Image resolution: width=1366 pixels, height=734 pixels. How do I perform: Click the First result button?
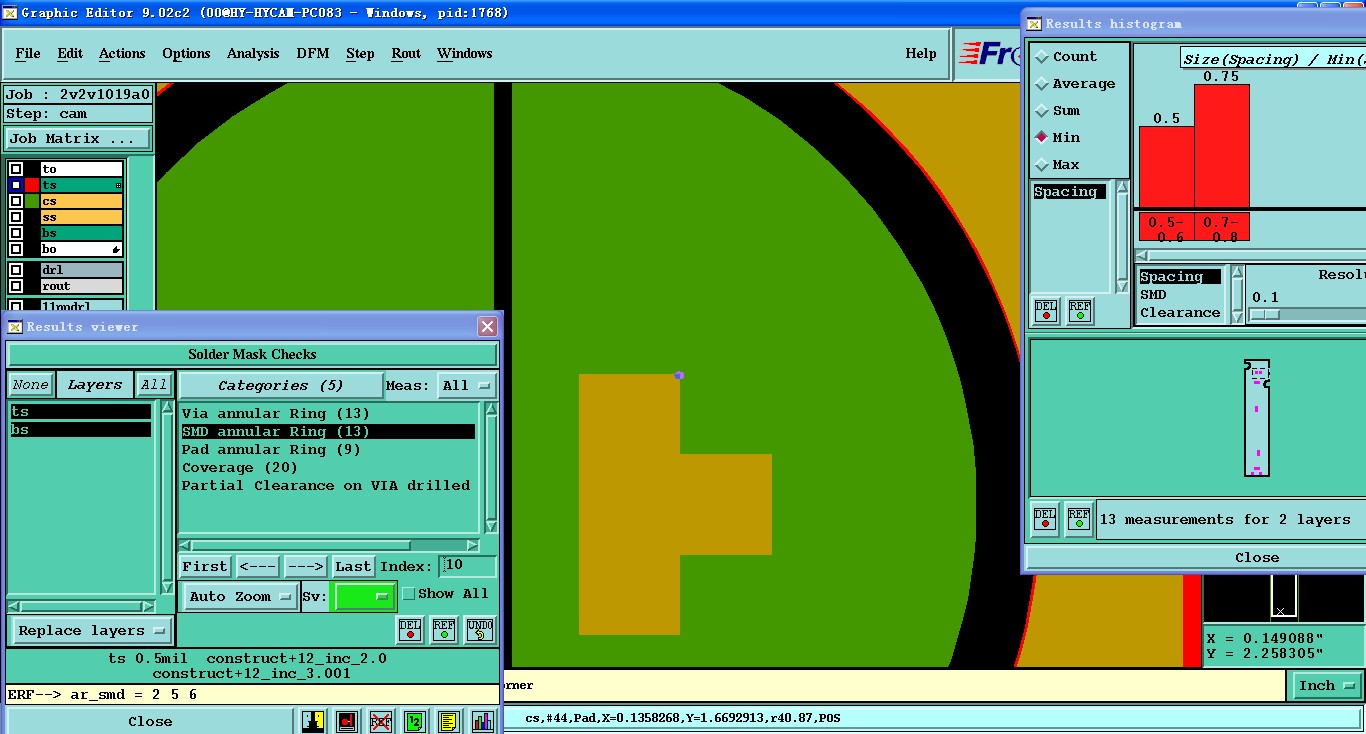coord(205,567)
